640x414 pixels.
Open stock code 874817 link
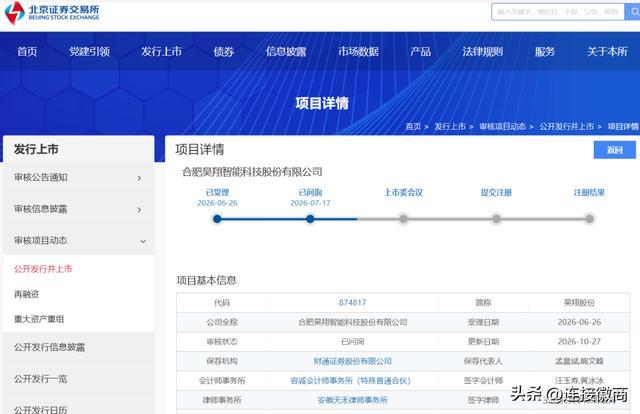coord(352,303)
